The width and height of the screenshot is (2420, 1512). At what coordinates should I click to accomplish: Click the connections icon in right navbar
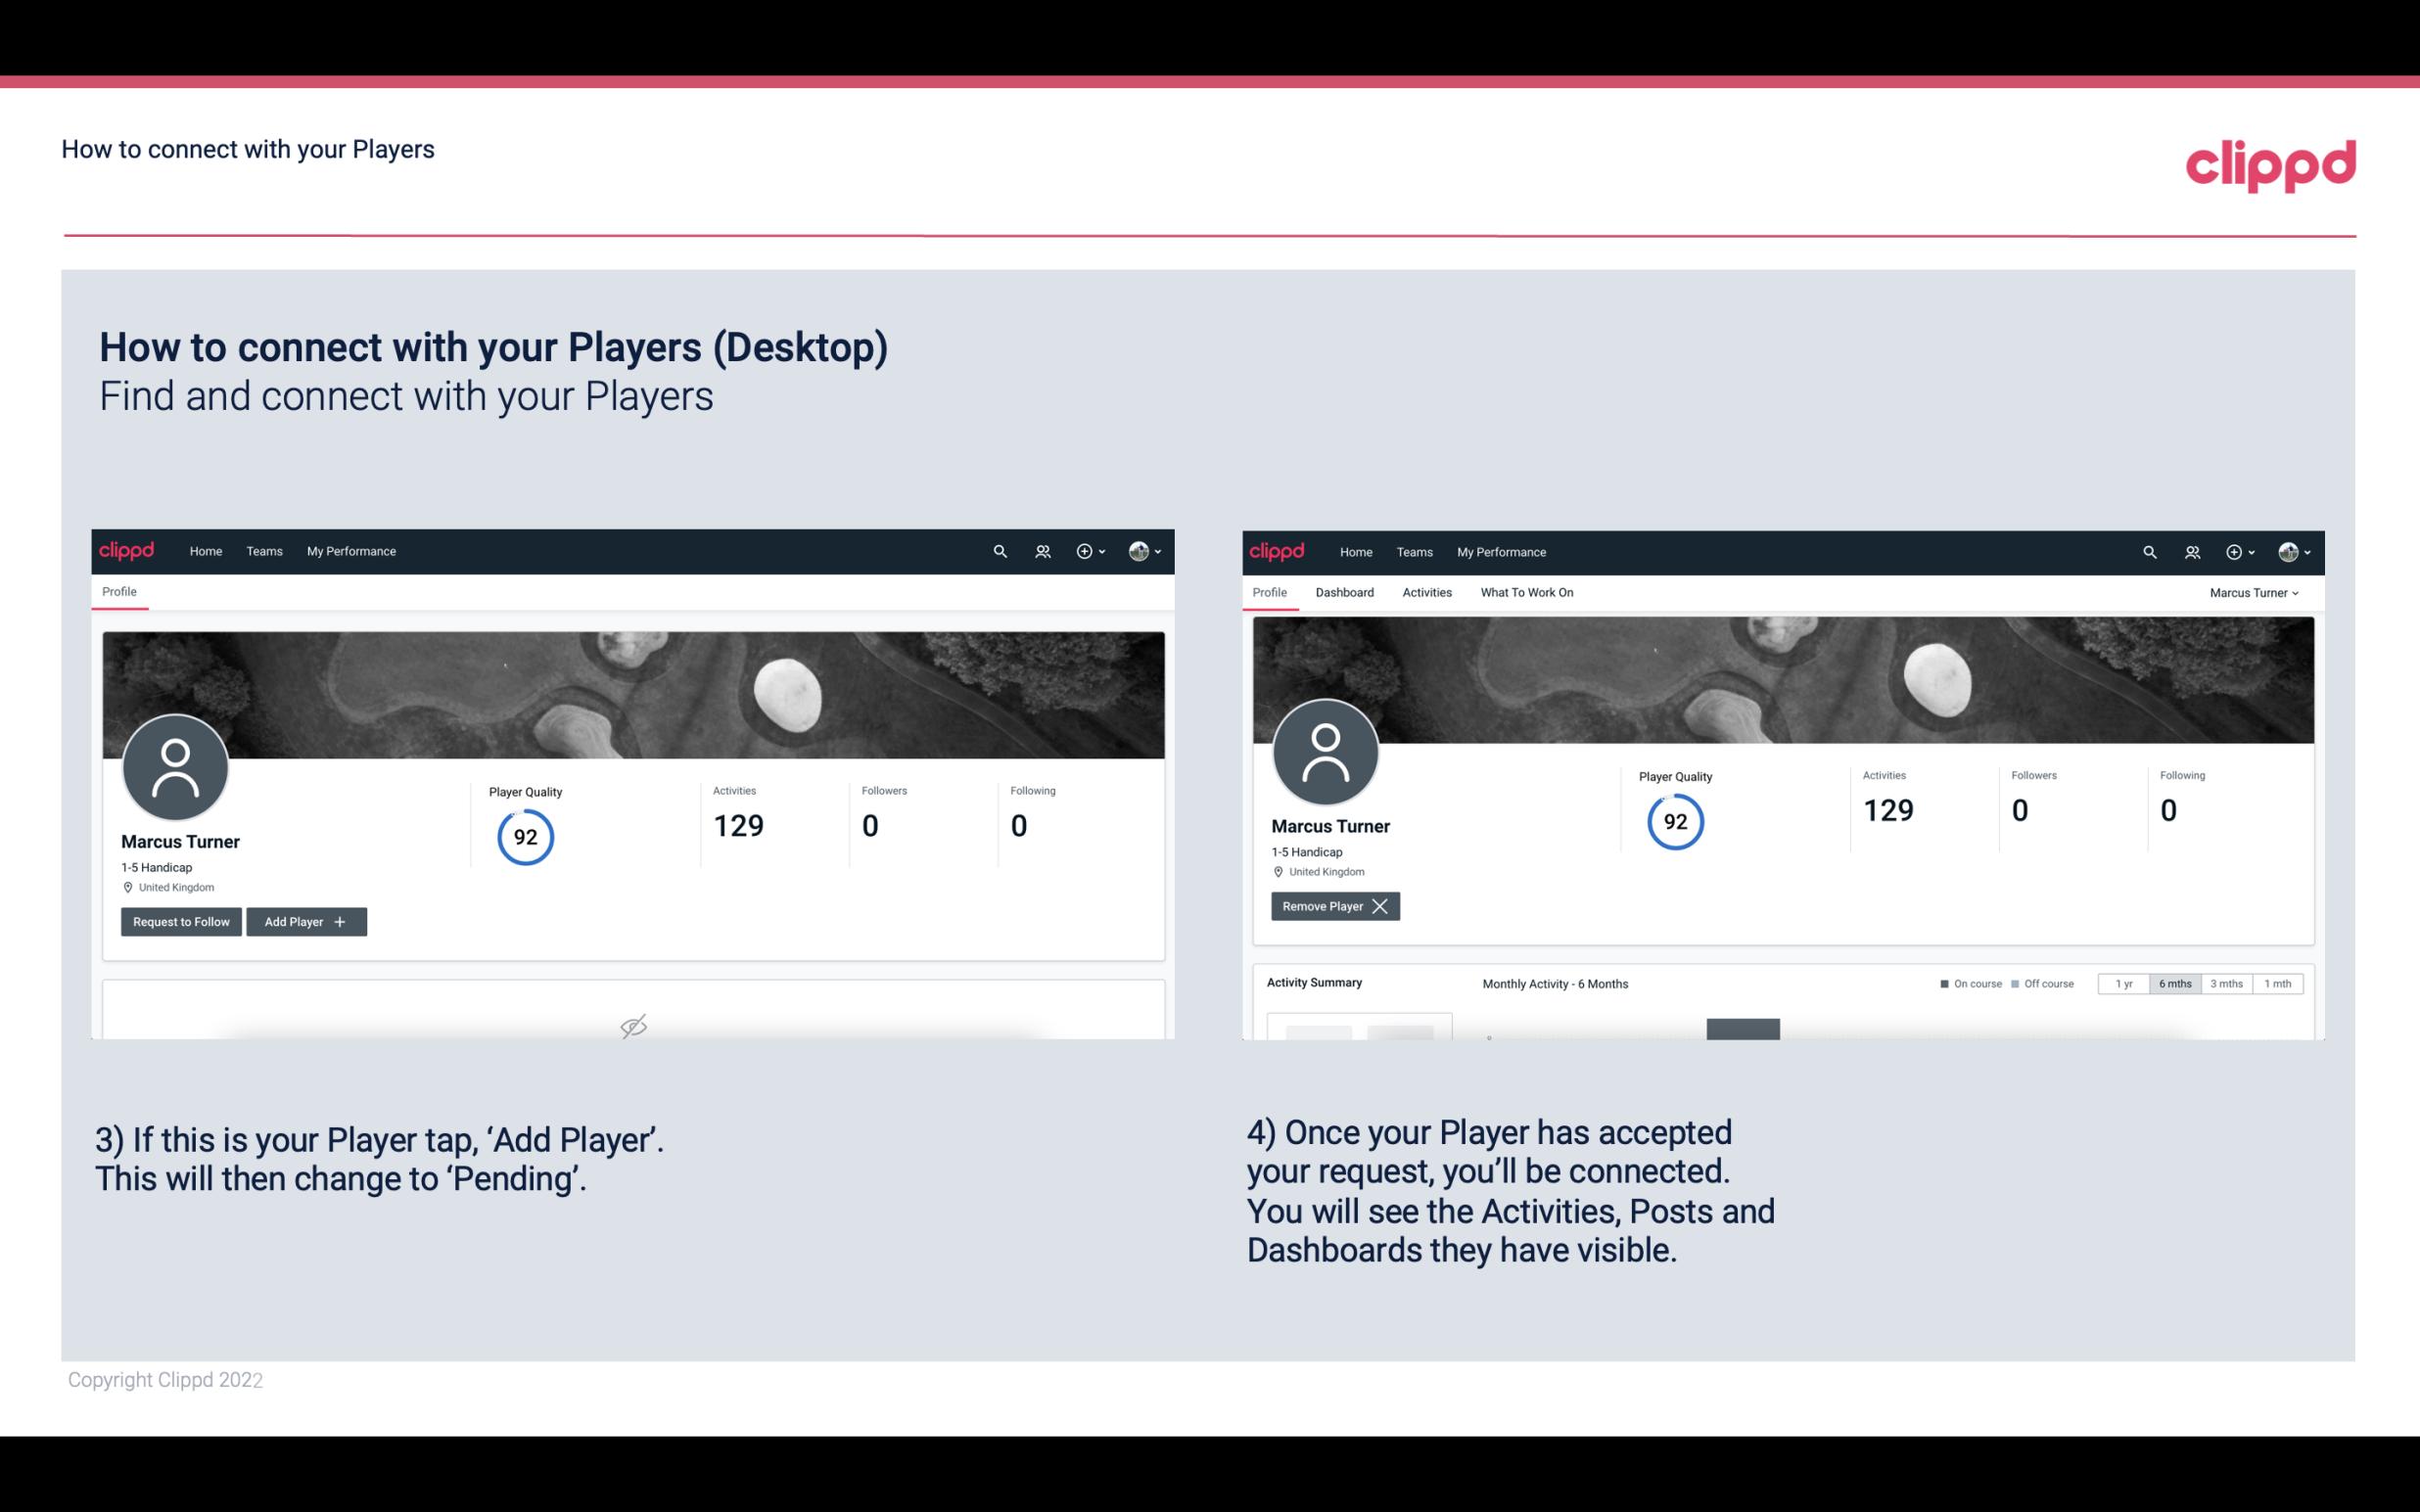tap(2190, 550)
